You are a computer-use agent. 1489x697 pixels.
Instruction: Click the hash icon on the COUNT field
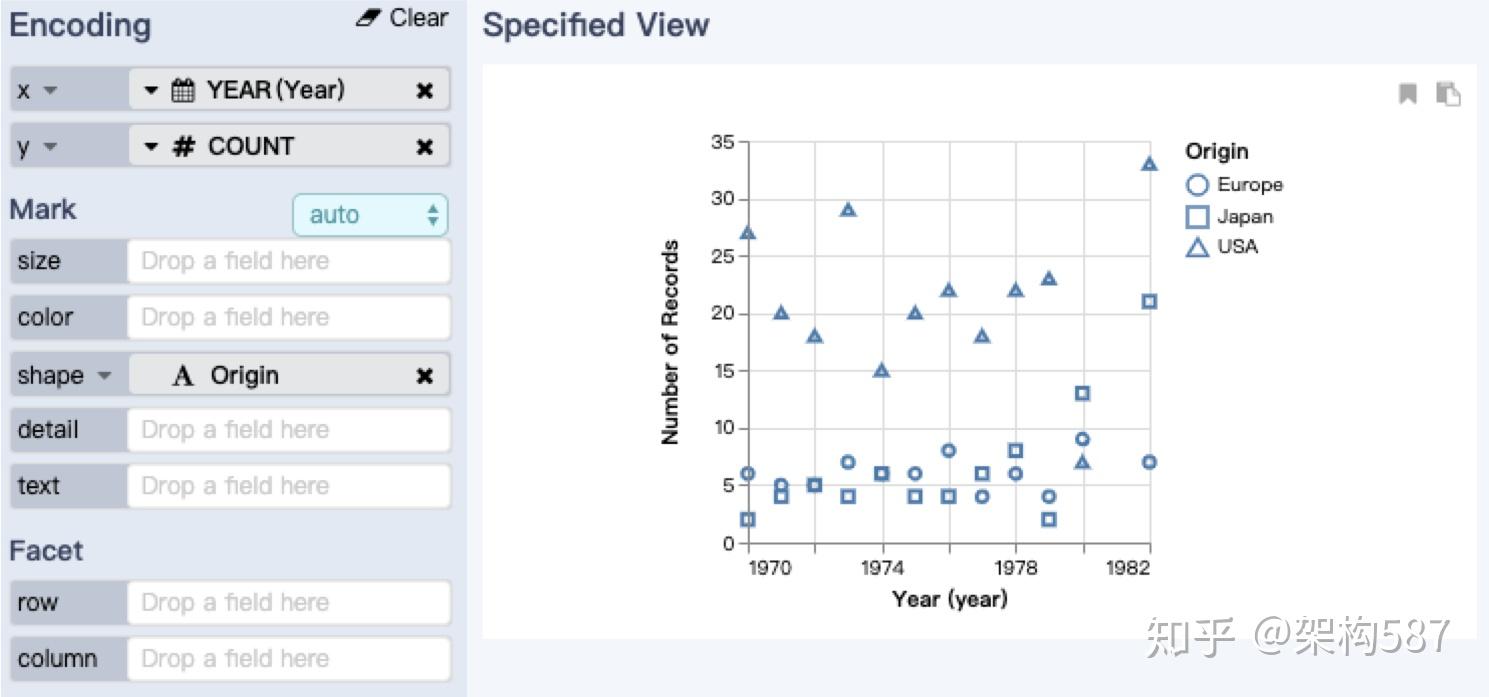183,147
